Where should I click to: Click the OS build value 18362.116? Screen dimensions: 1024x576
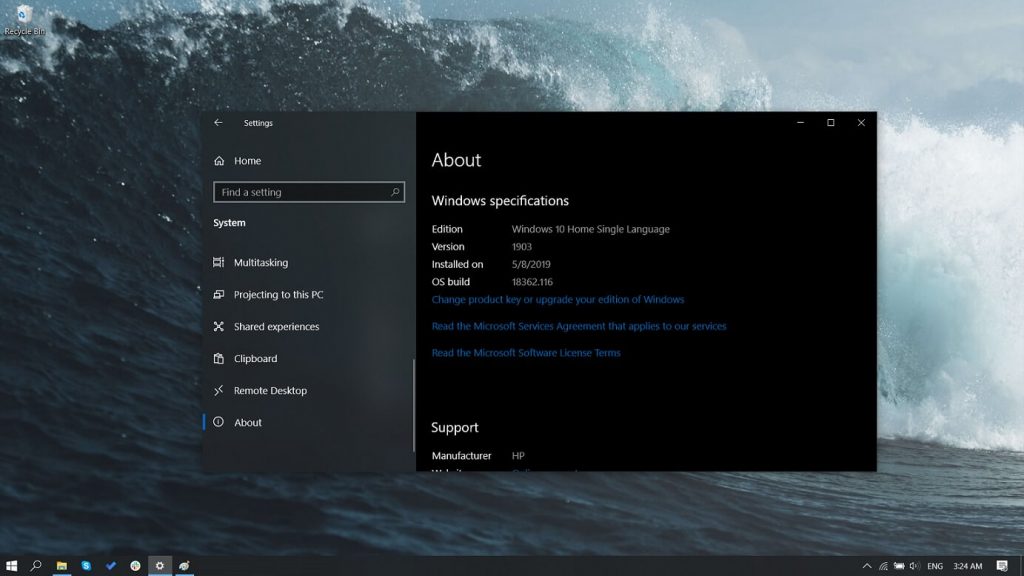point(532,282)
